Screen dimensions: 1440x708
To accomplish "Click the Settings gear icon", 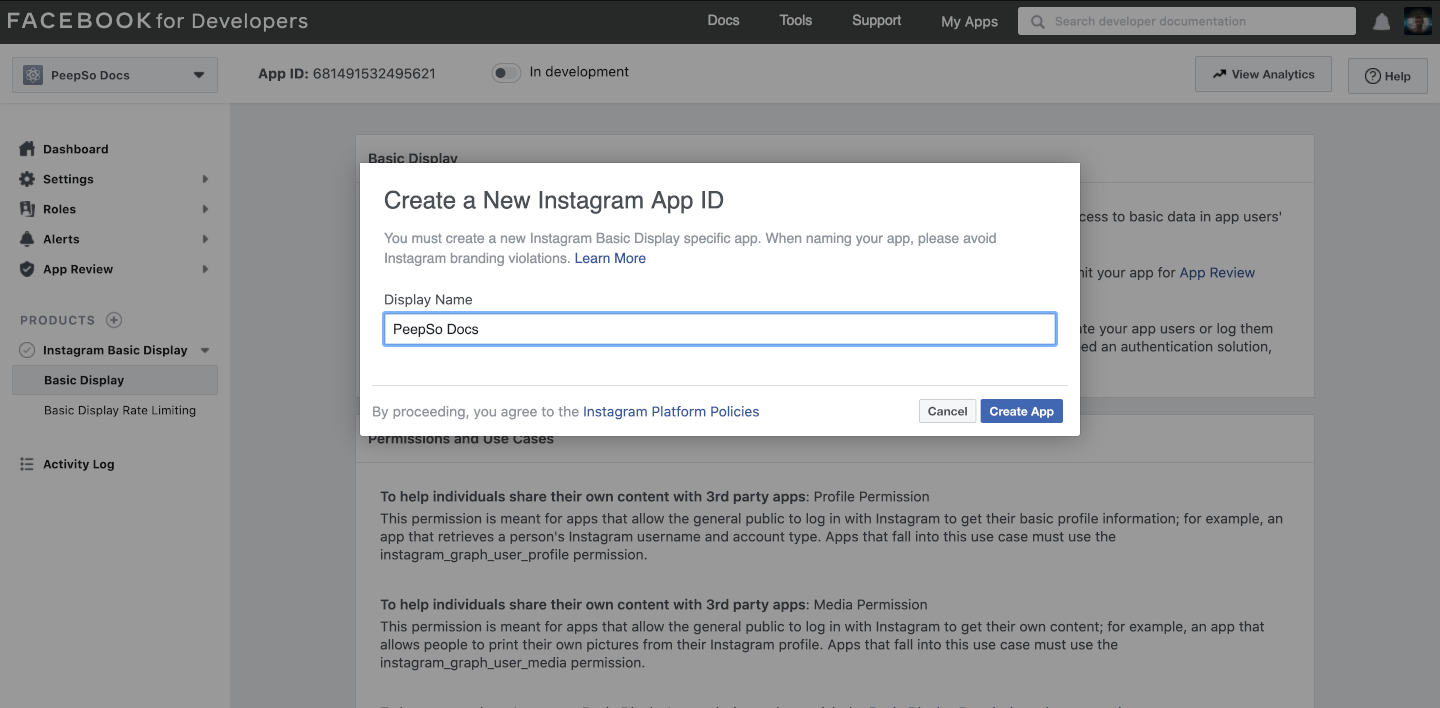I will tap(27, 179).
